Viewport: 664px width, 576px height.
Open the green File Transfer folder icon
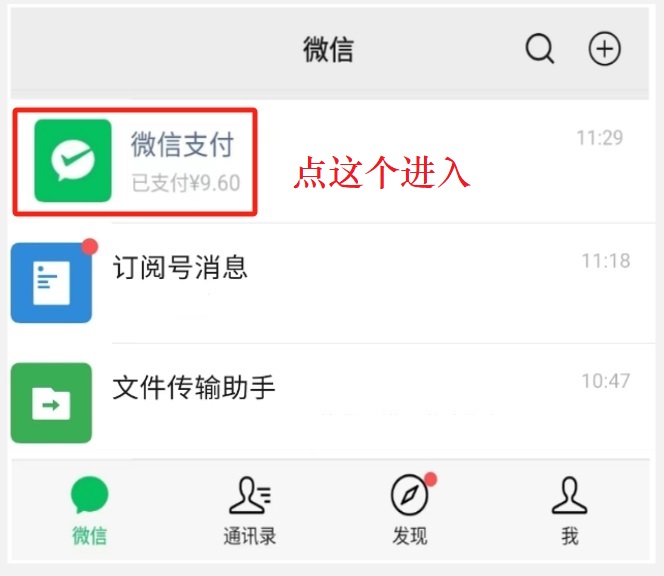[51, 403]
